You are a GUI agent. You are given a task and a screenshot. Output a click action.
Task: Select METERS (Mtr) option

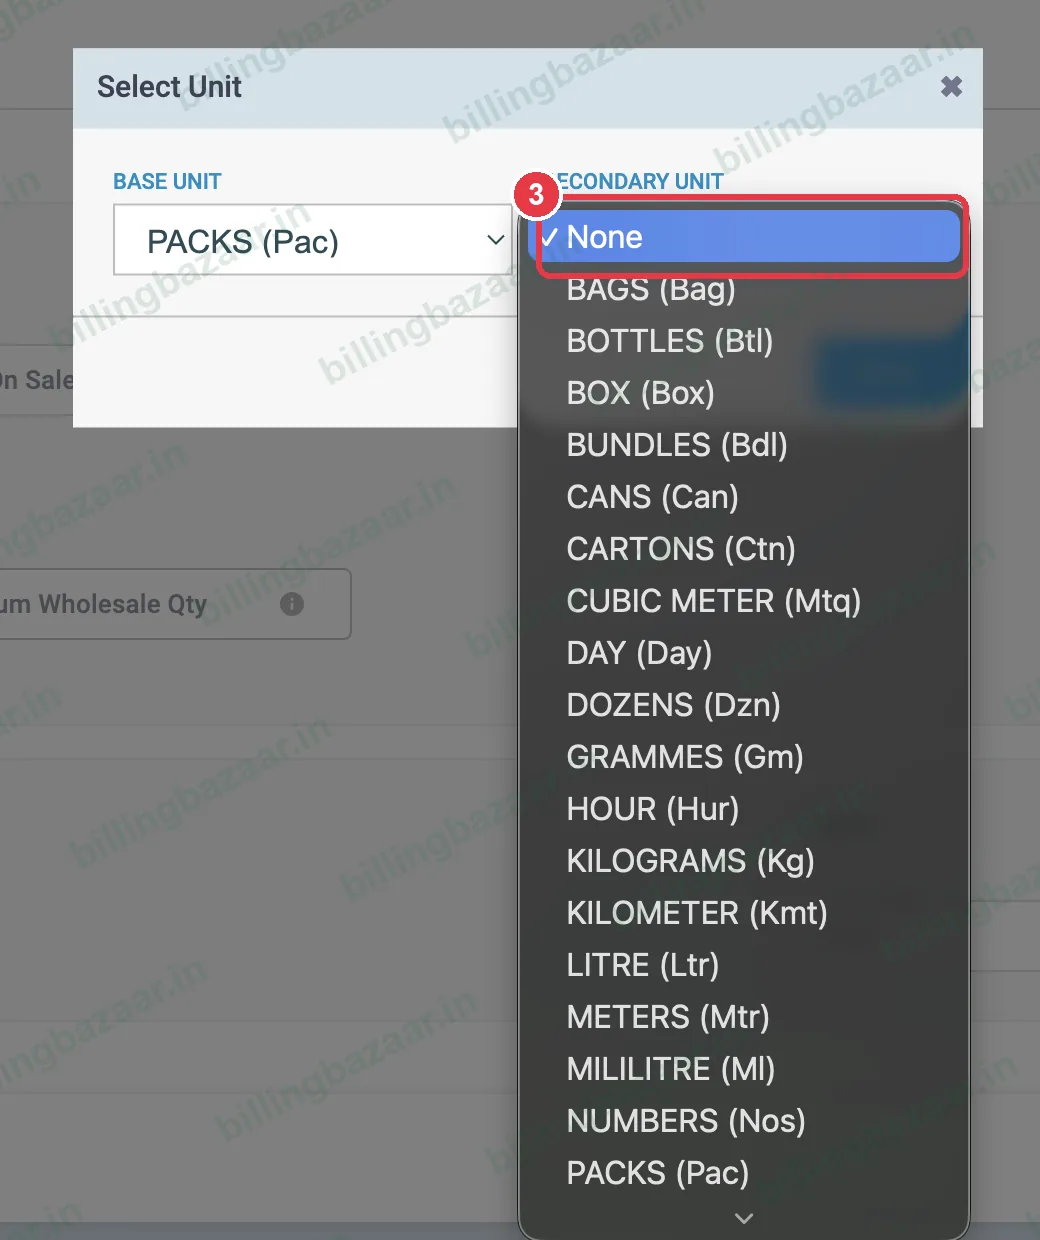[x=744, y=1017]
